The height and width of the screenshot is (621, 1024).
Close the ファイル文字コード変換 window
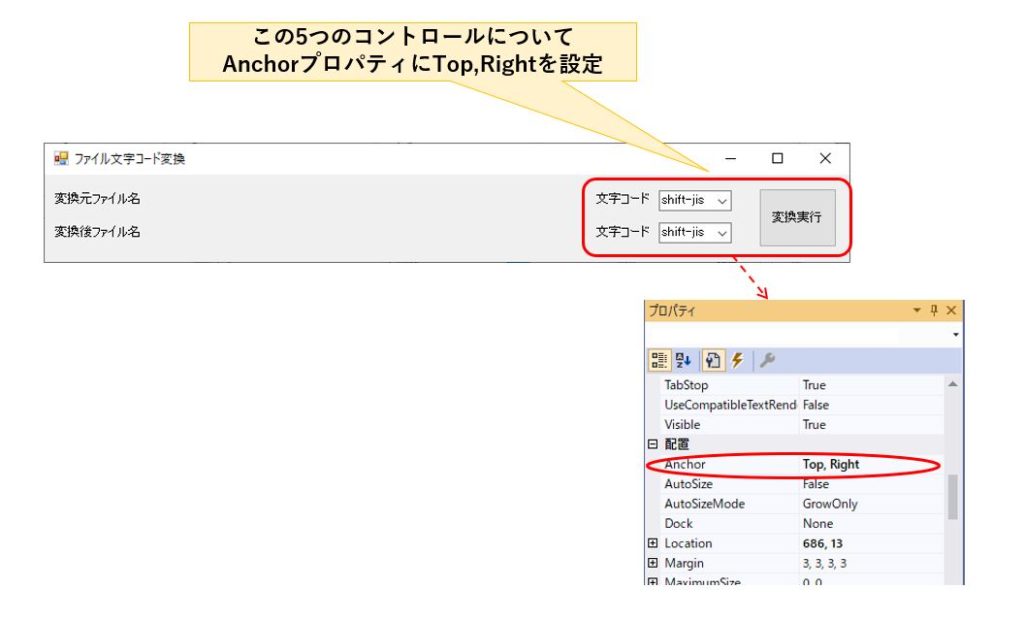click(825, 159)
